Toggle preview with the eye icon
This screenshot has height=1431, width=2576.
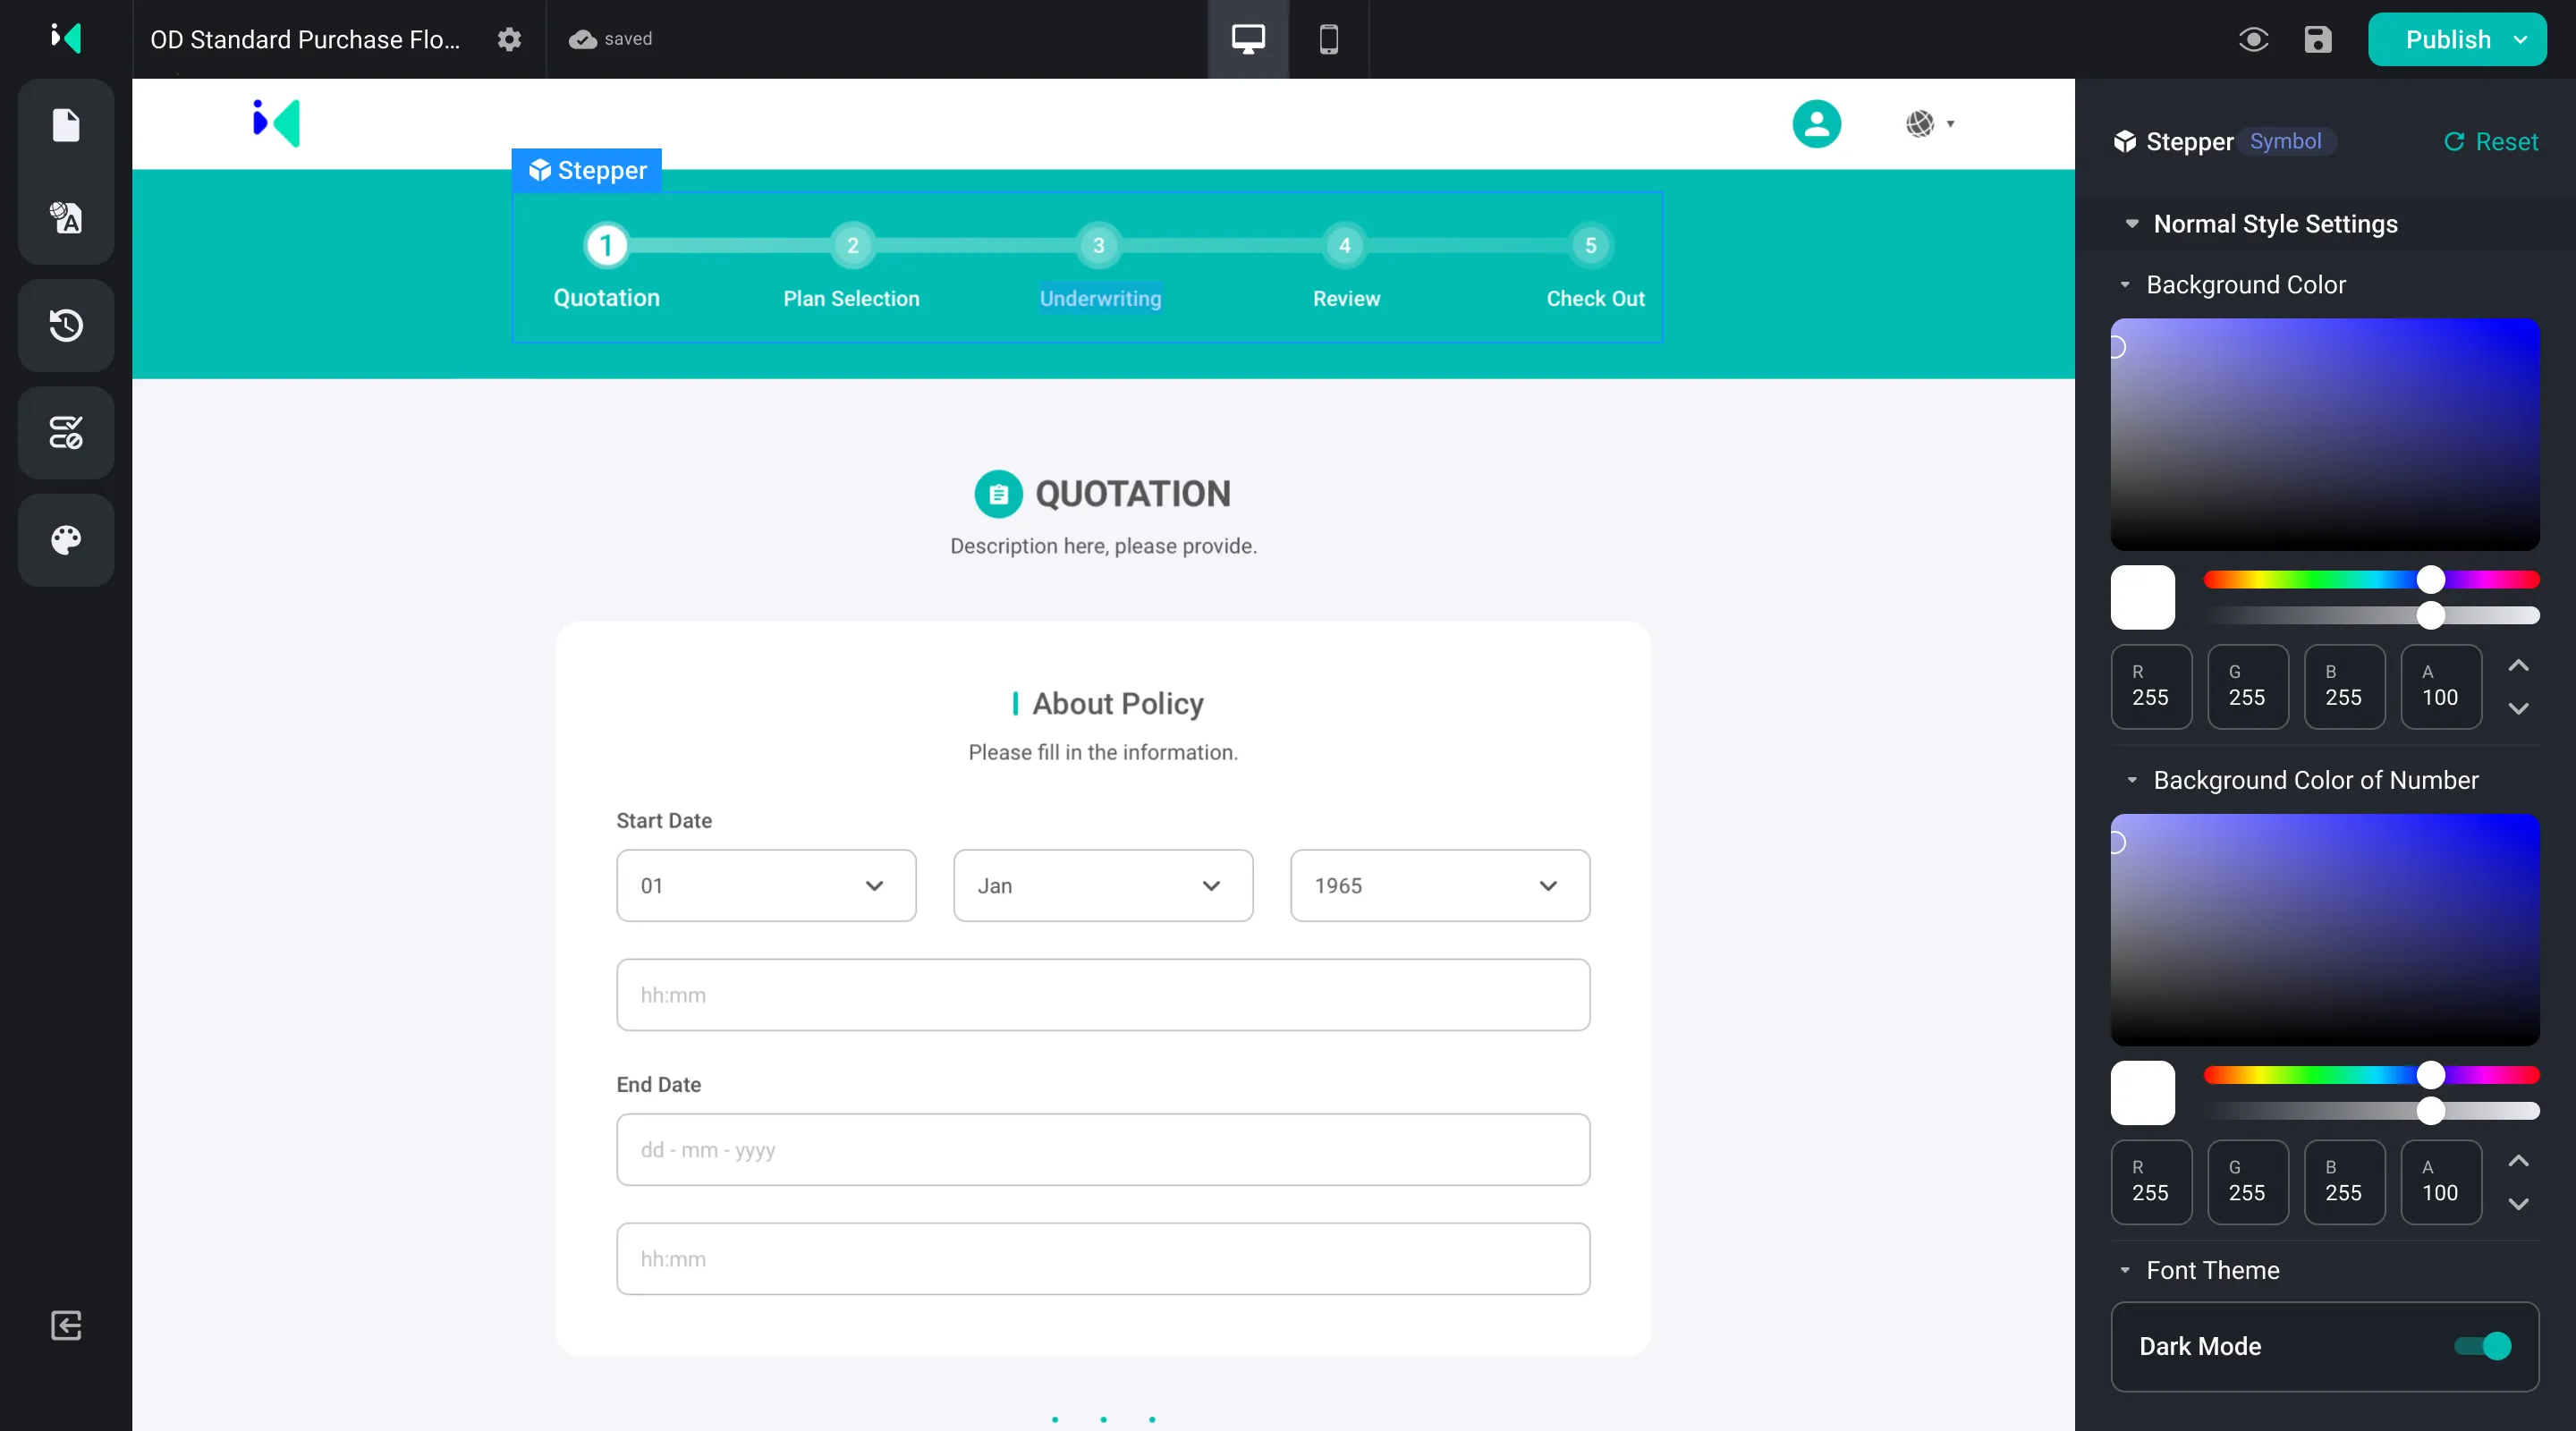tap(2253, 39)
